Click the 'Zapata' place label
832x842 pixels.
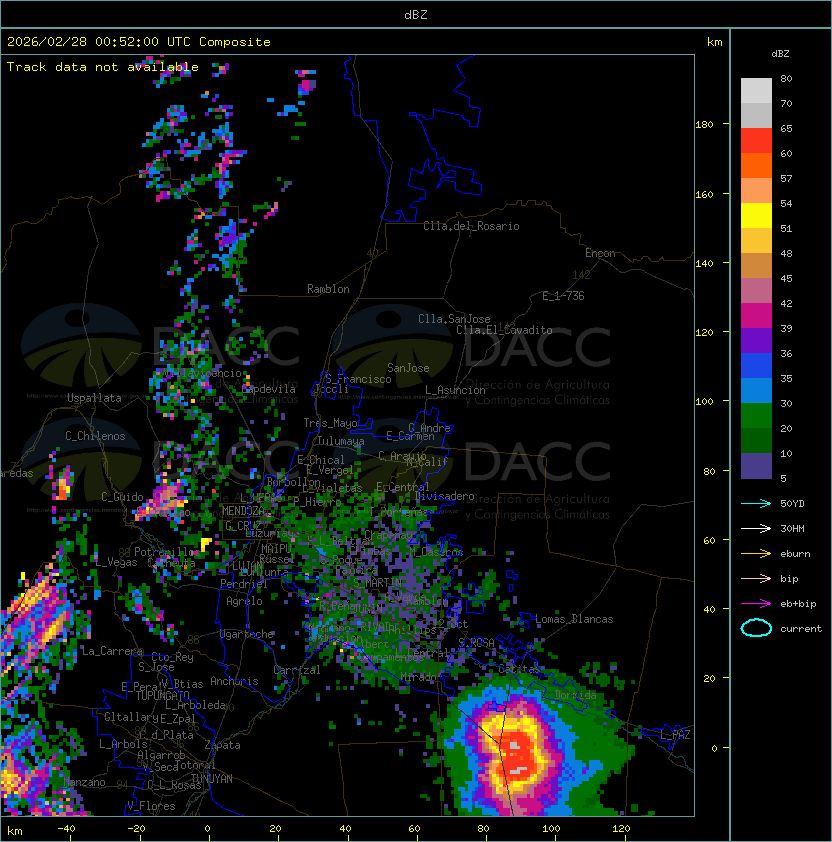[222, 745]
